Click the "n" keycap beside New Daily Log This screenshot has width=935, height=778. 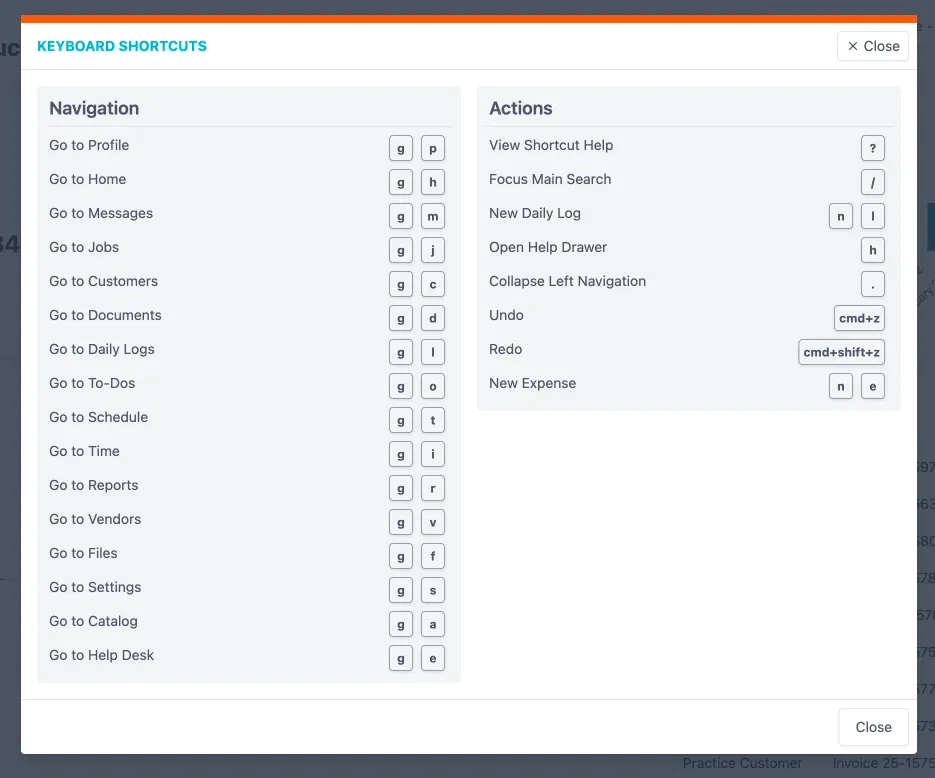[840, 216]
